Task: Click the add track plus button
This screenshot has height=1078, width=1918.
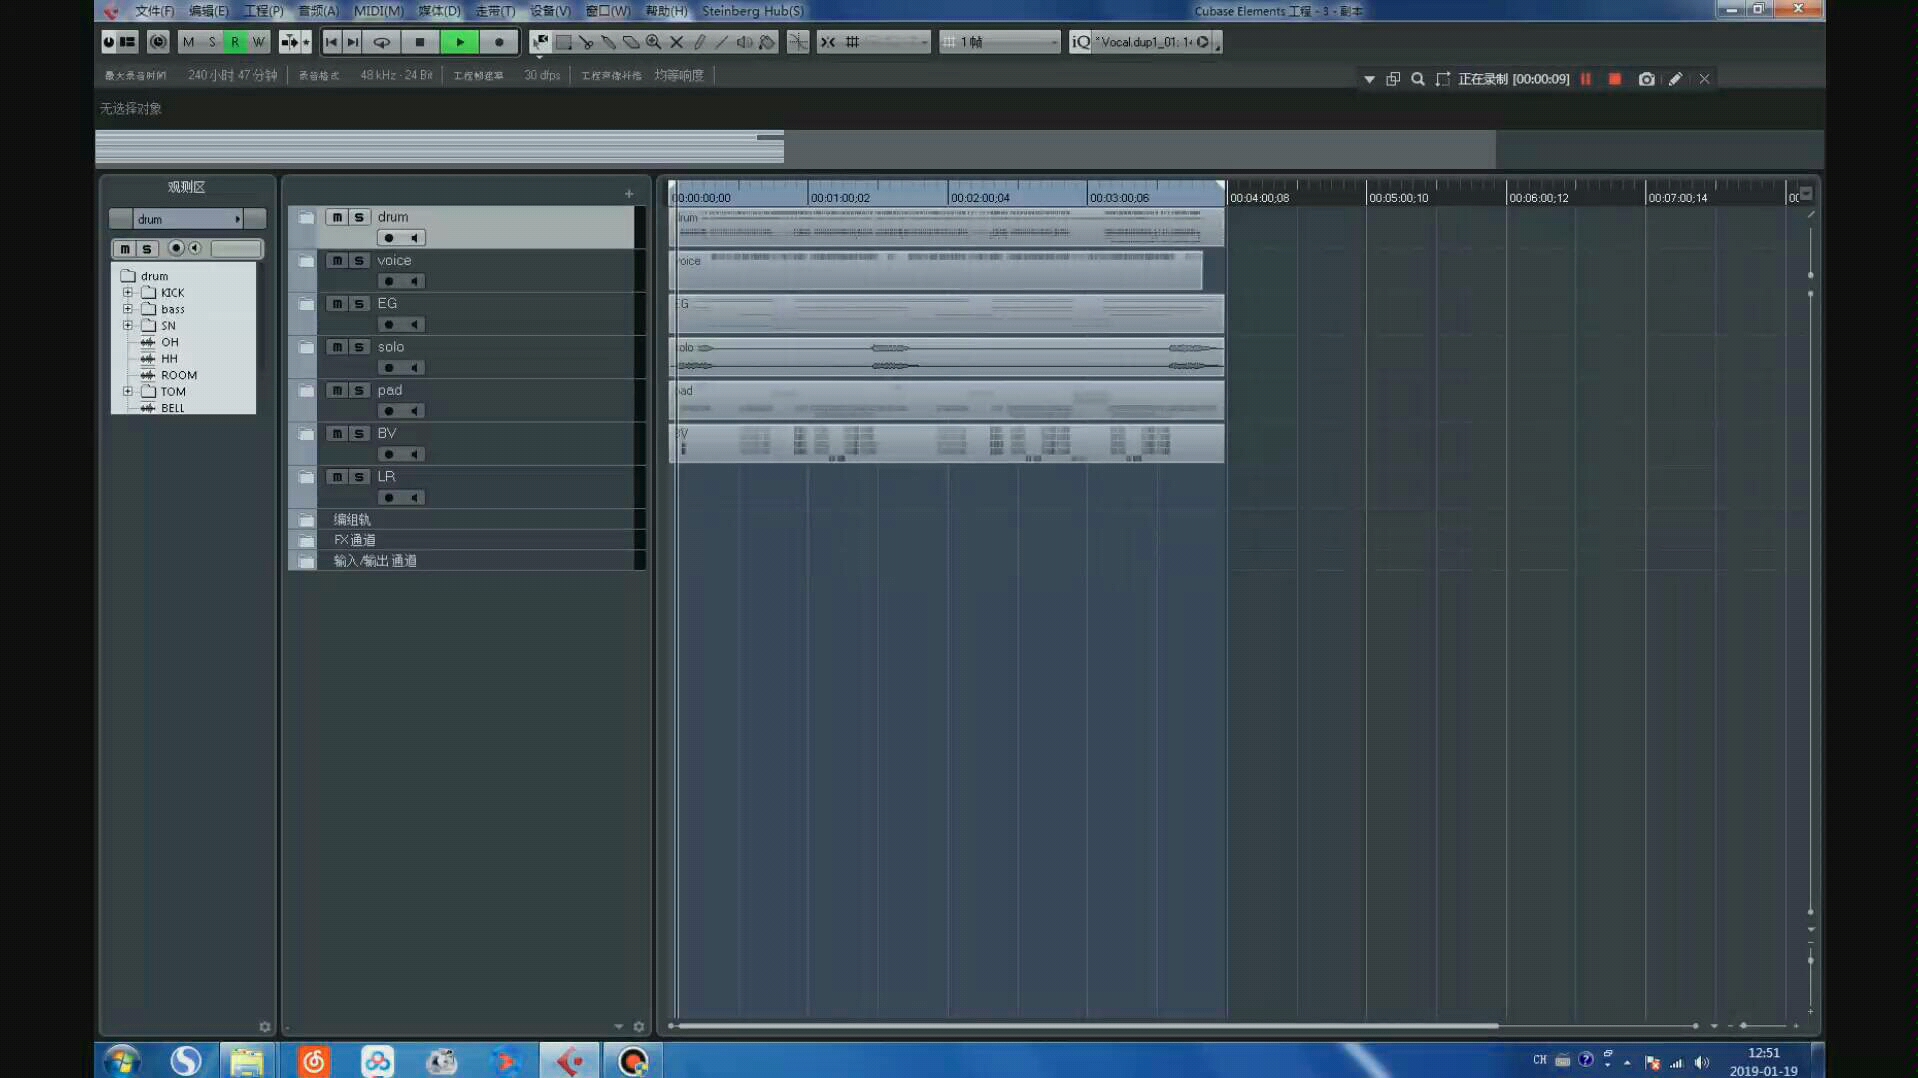Action: tap(629, 194)
